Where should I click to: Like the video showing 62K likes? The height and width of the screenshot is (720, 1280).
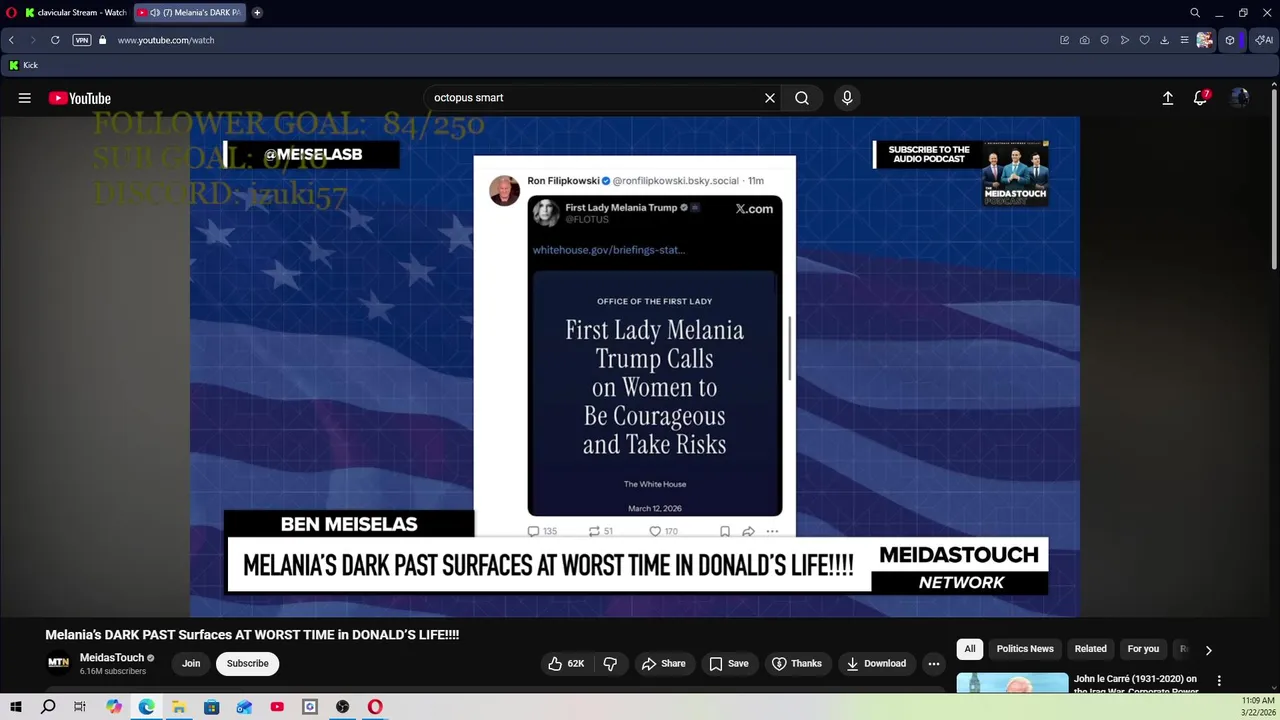point(566,663)
